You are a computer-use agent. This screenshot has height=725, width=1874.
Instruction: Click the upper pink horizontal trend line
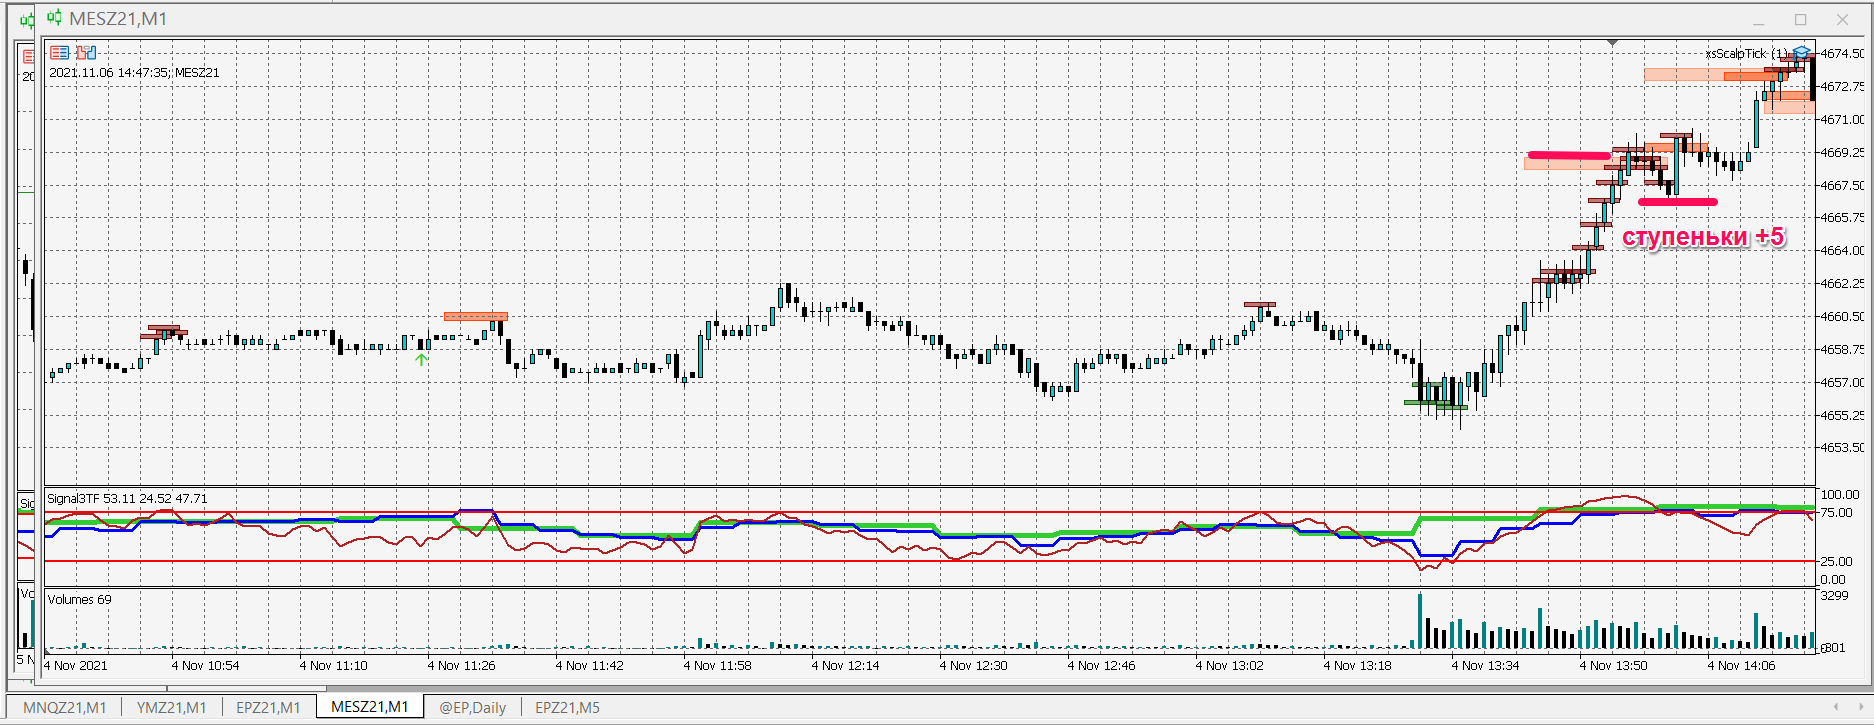click(x=1569, y=155)
